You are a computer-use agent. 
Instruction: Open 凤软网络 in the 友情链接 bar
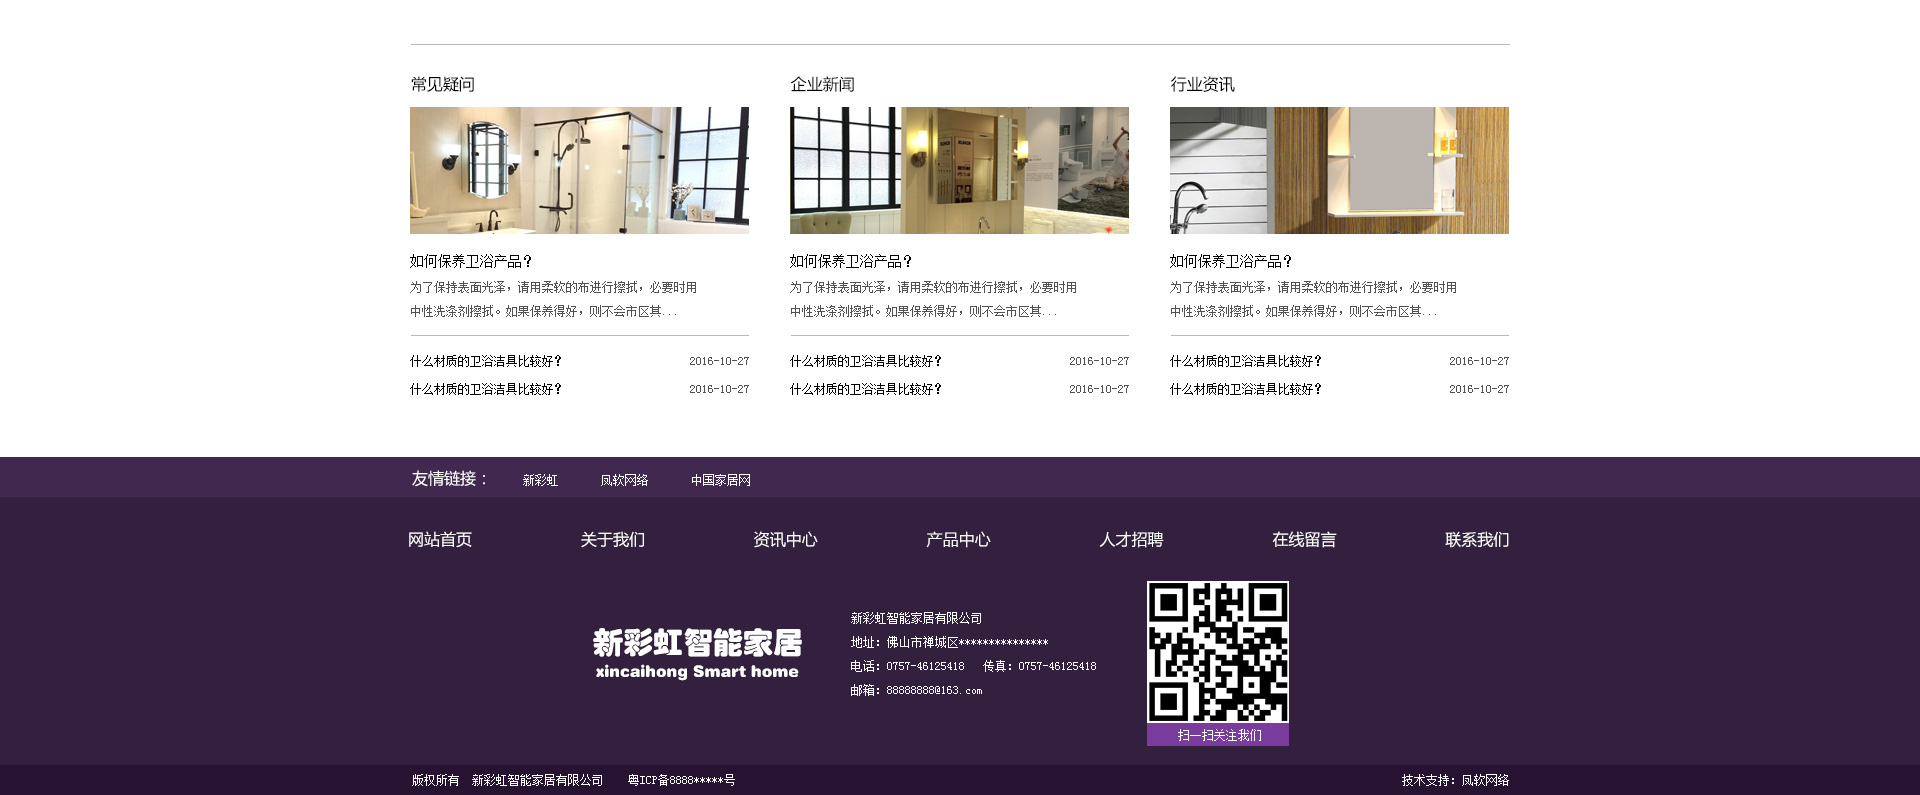[x=624, y=481]
